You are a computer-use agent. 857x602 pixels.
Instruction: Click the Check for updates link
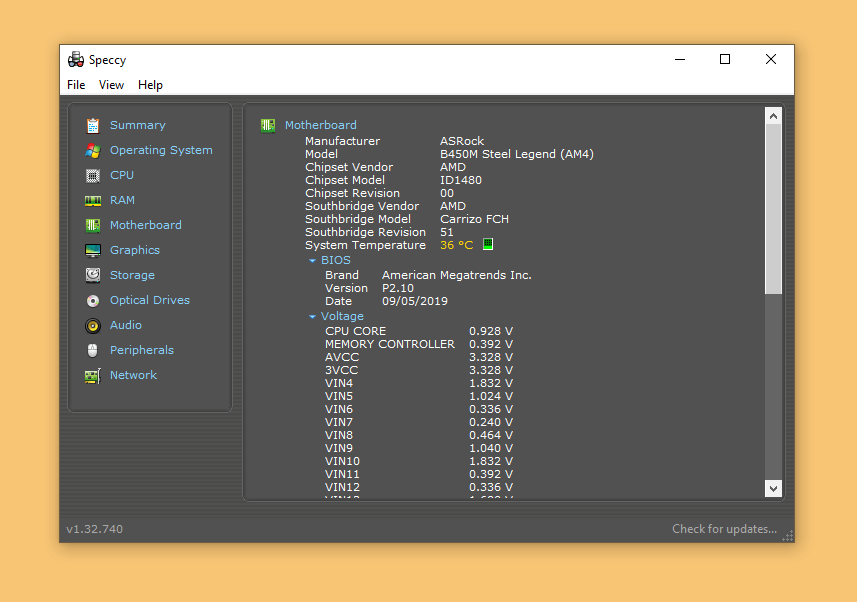724,529
